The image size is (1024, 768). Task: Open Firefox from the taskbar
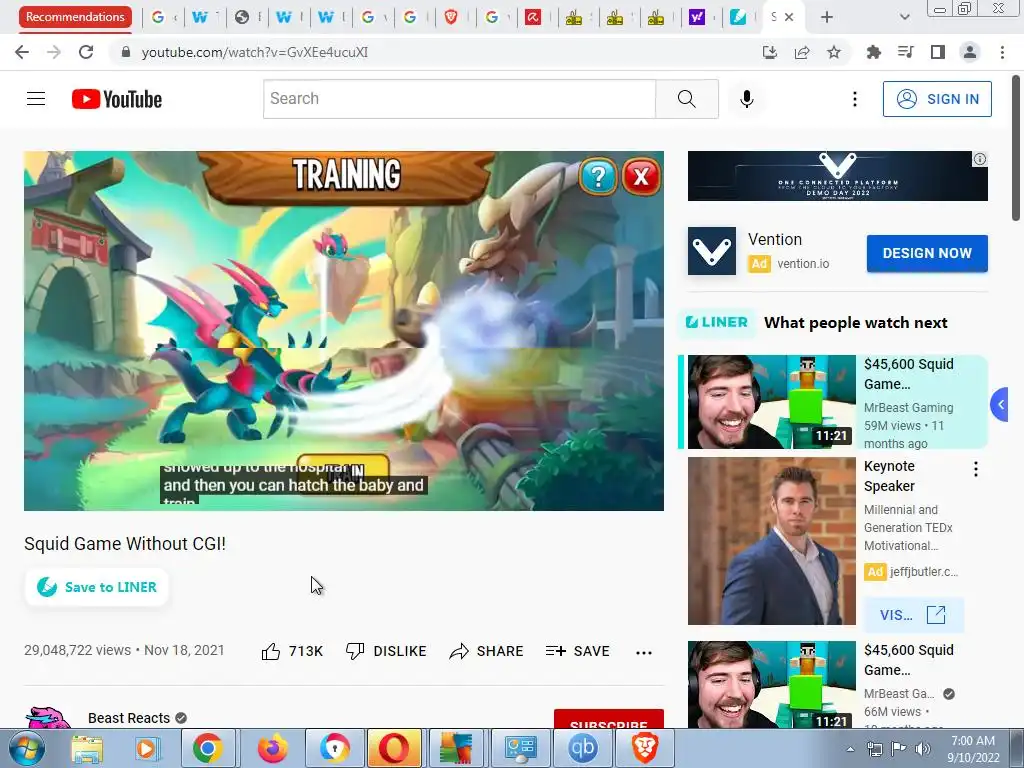coord(272,748)
